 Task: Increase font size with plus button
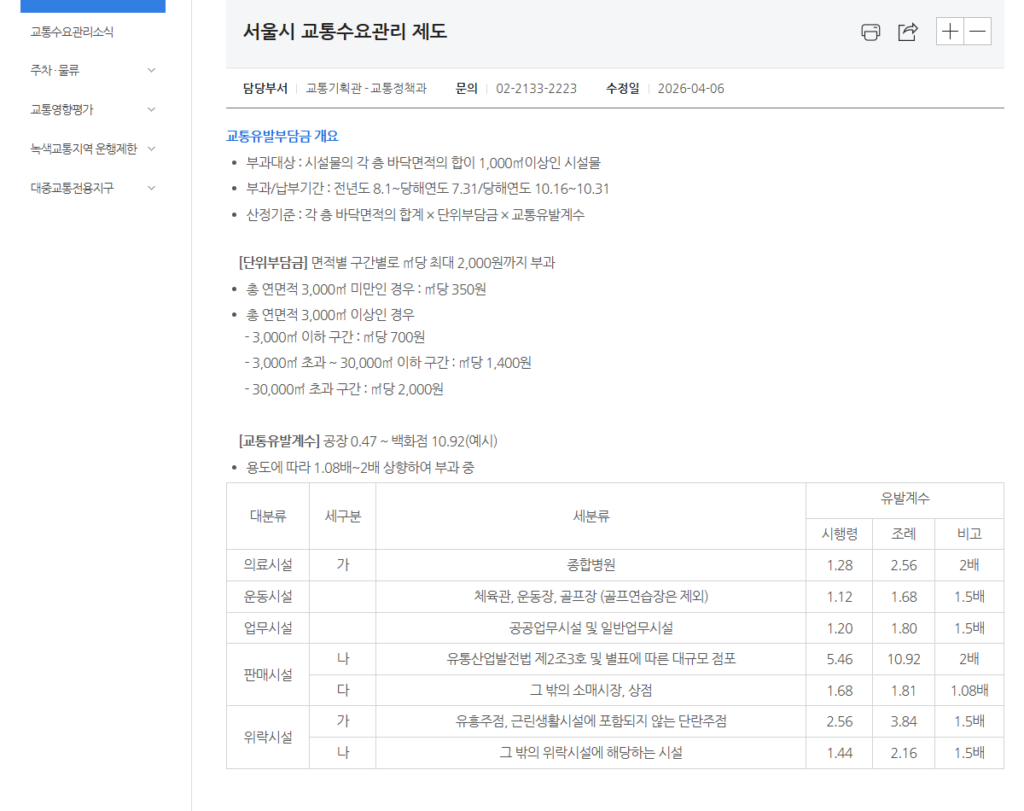coord(950,31)
